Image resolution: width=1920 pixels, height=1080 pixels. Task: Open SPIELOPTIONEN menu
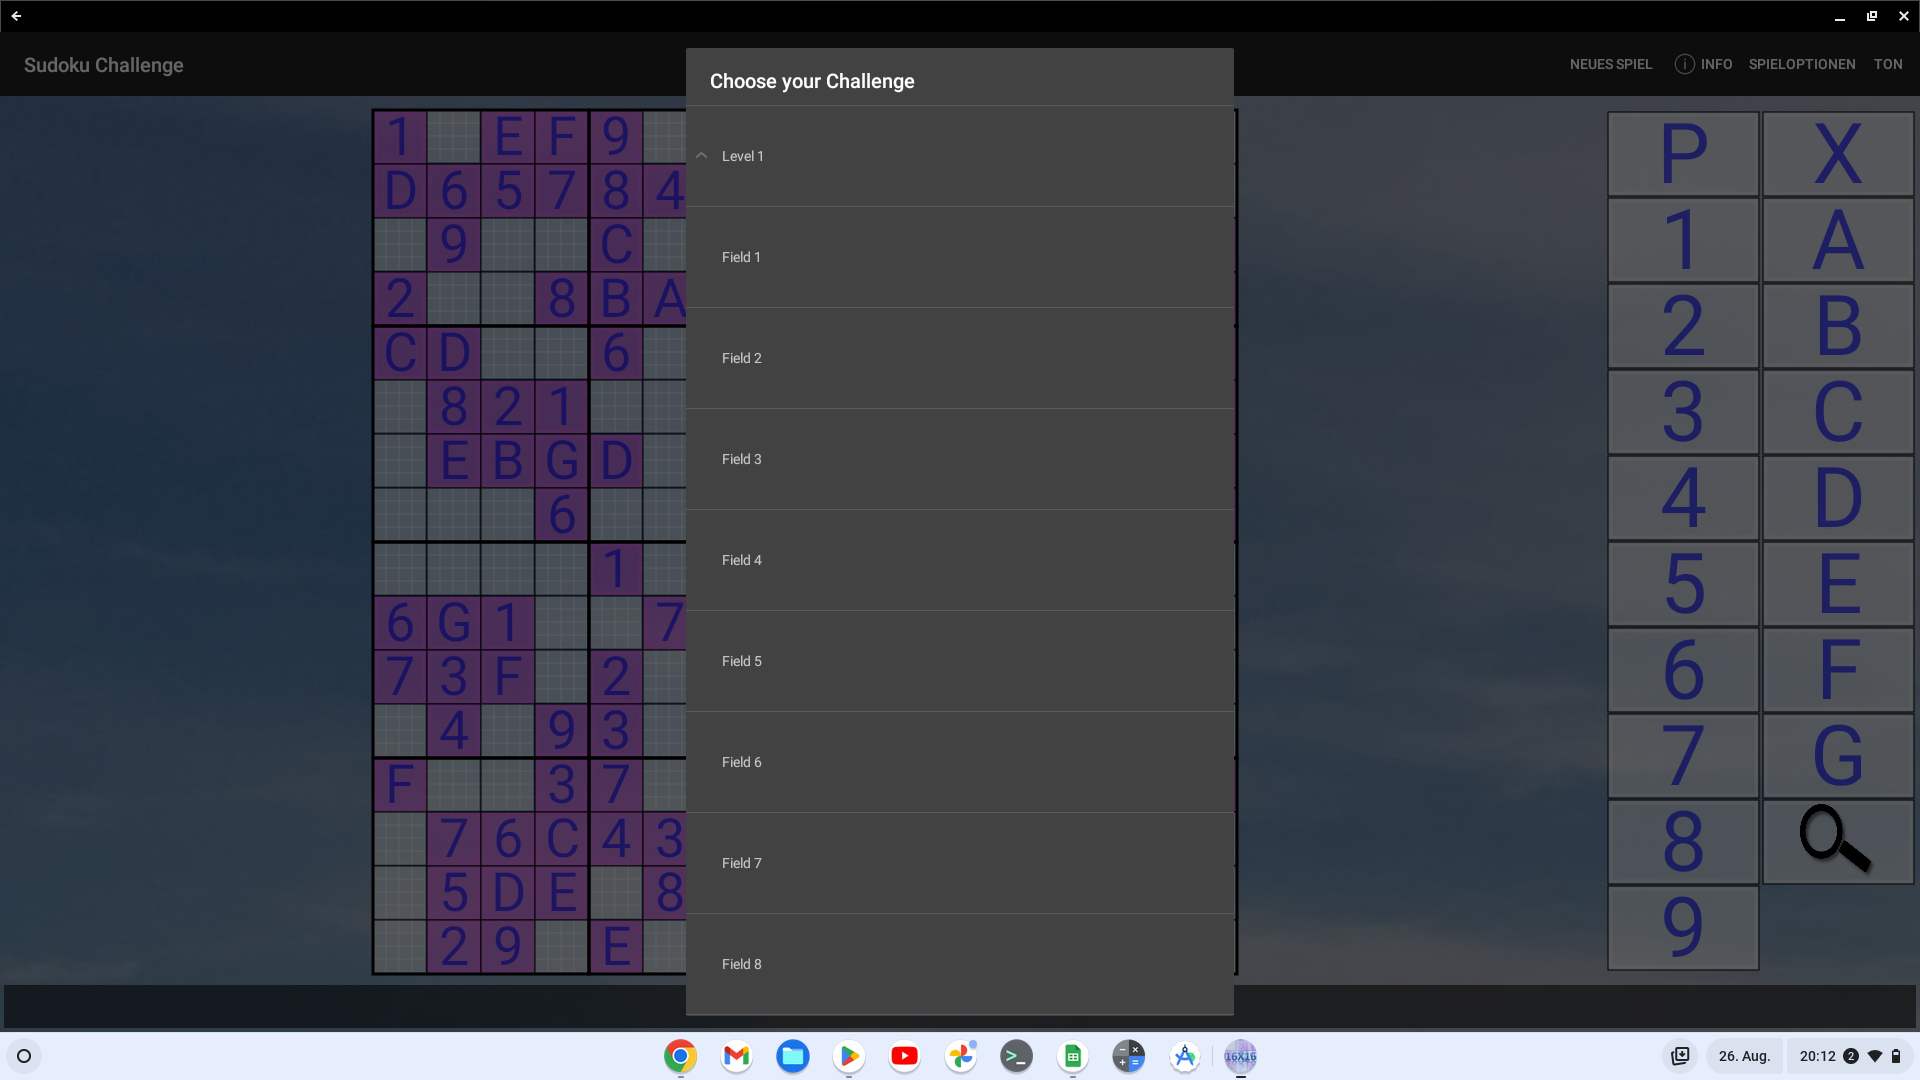(1802, 64)
